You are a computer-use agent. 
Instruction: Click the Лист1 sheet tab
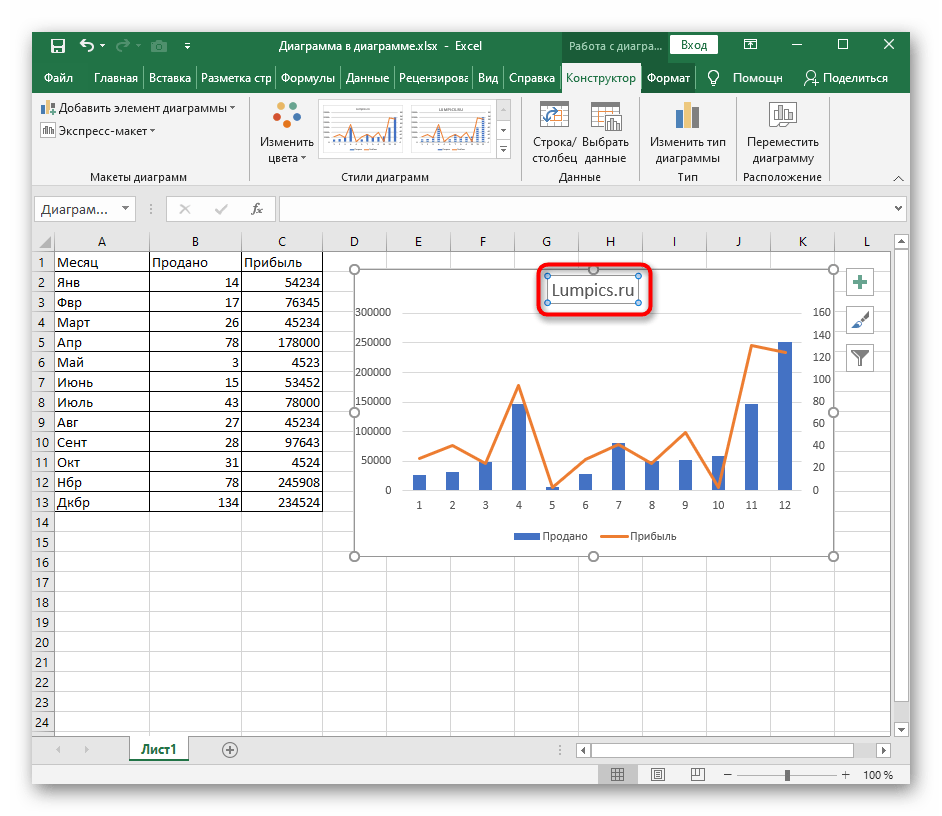tap(159, 749)
